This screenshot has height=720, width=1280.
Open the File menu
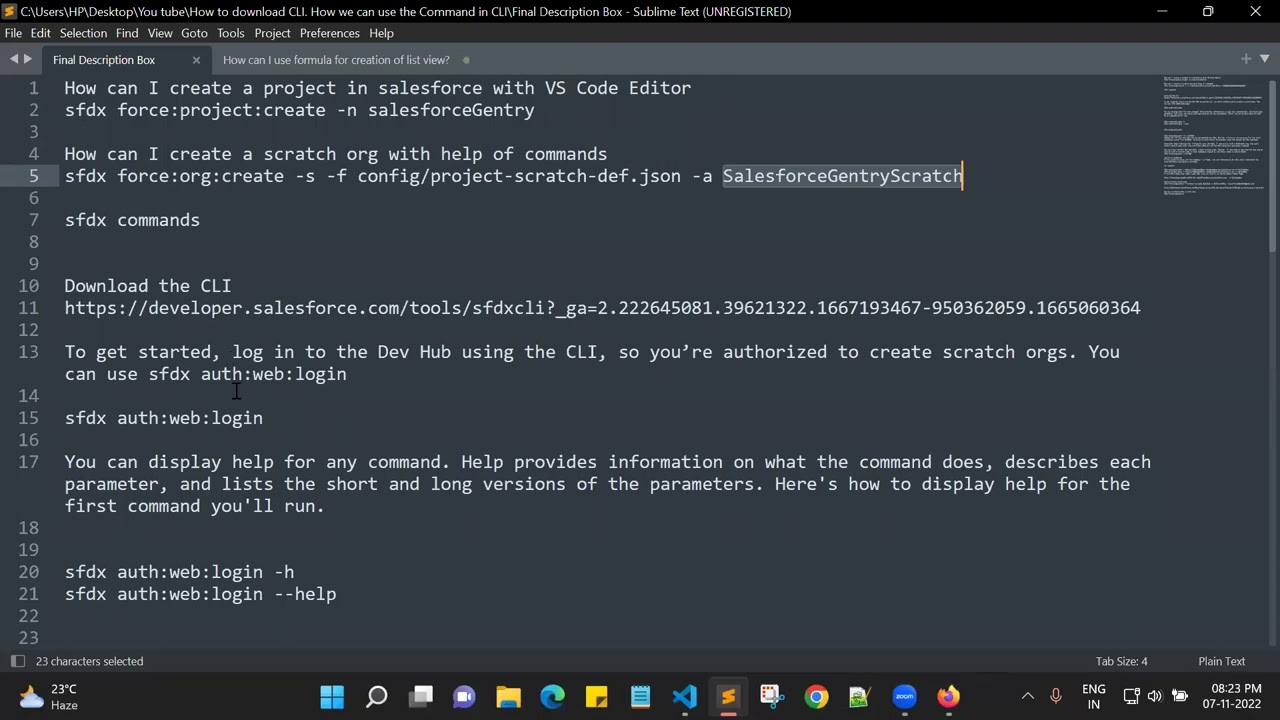click(x=13, y=33)
